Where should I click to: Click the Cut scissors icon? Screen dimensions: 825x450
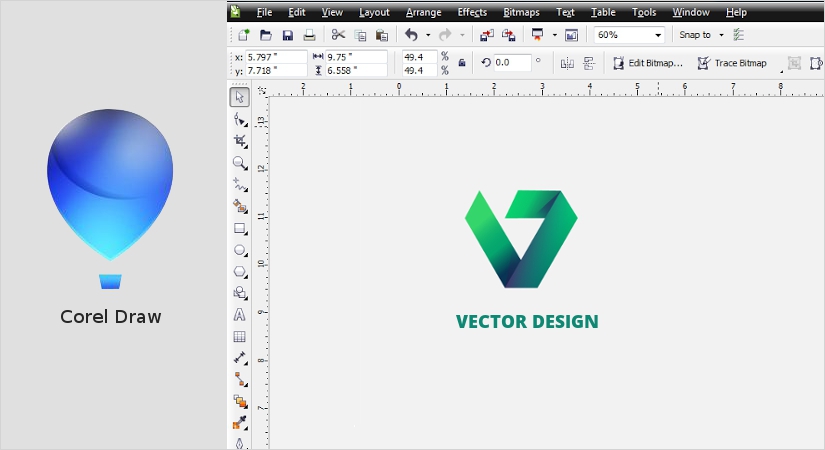338,35
